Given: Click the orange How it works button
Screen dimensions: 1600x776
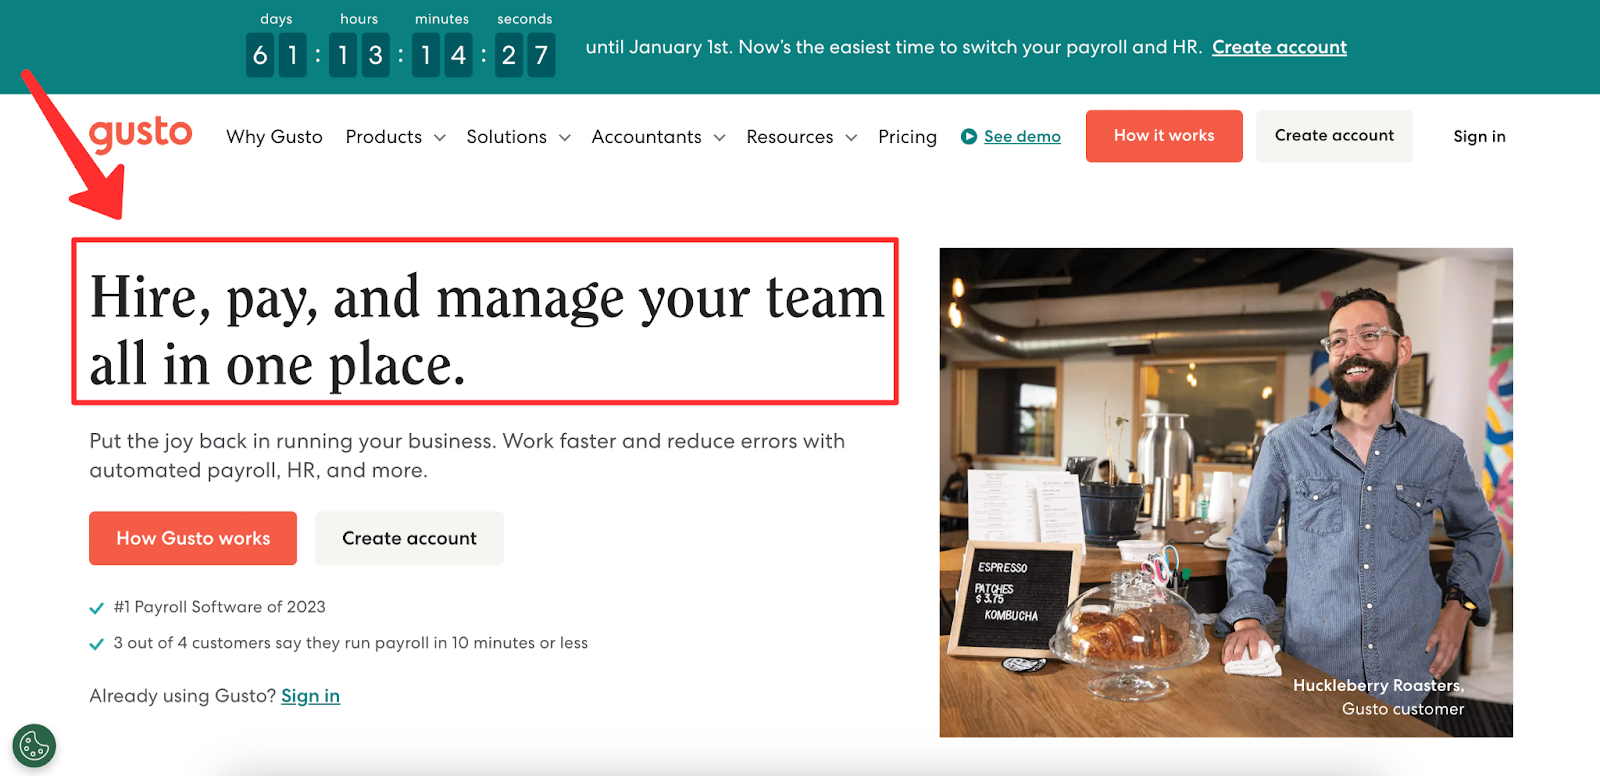Looking at the screenshot, I should (x=1164, y=136).
